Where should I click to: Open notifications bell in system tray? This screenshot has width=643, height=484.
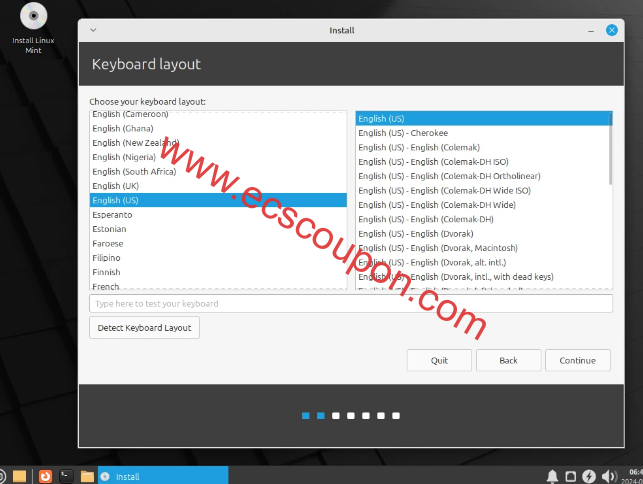552,476
